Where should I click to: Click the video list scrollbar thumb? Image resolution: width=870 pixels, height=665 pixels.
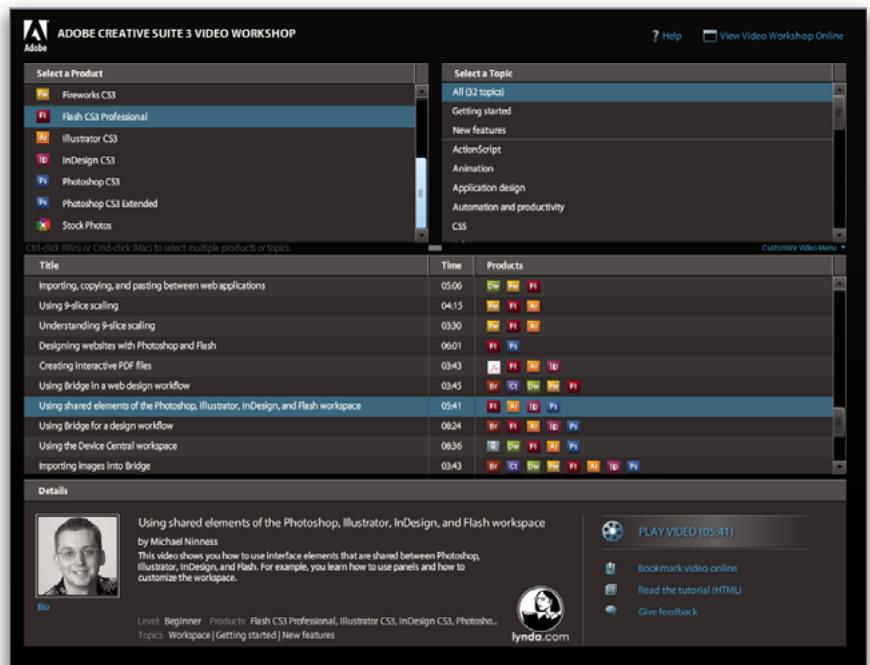point(839,423)
